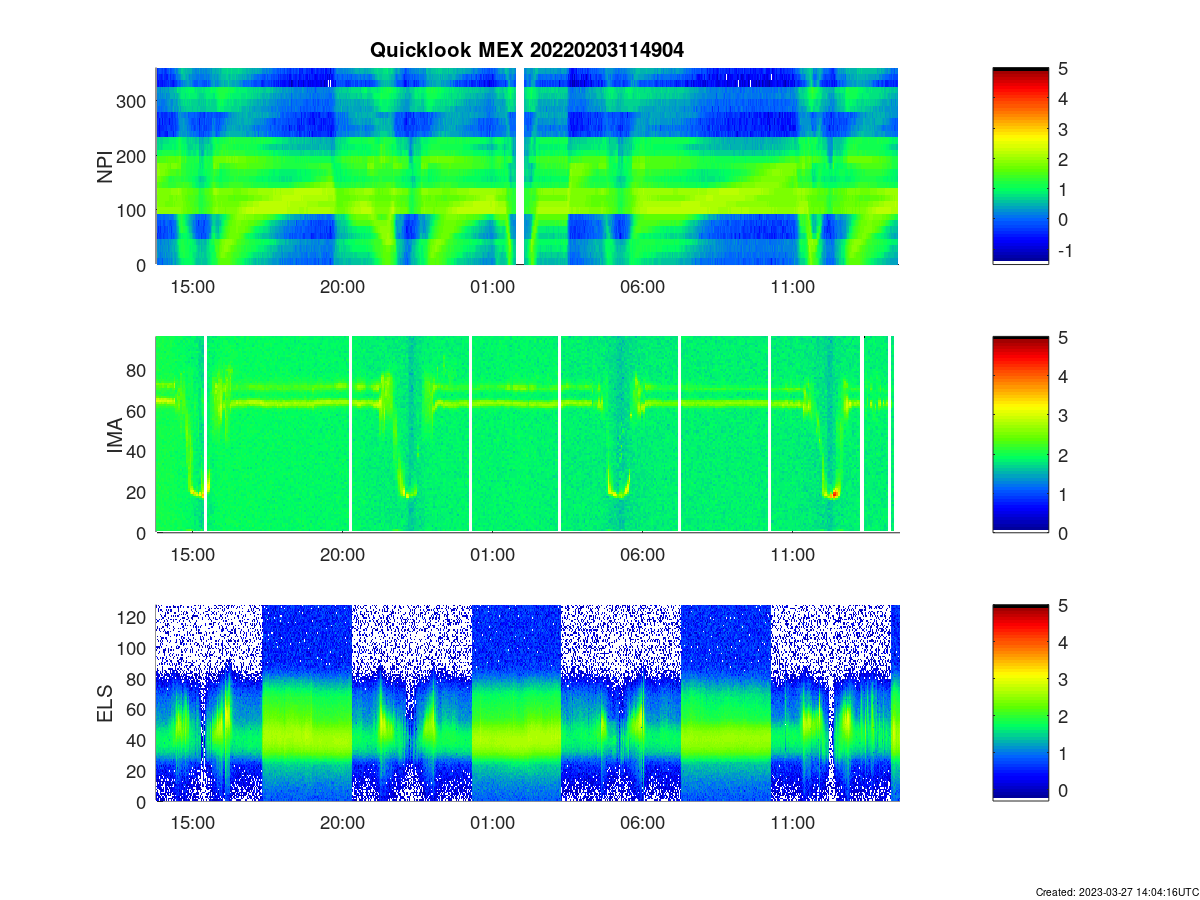The image size is (1200, 900).
Task: Click the NPI spectrogram plot area
Action: [x=527, y=166]
